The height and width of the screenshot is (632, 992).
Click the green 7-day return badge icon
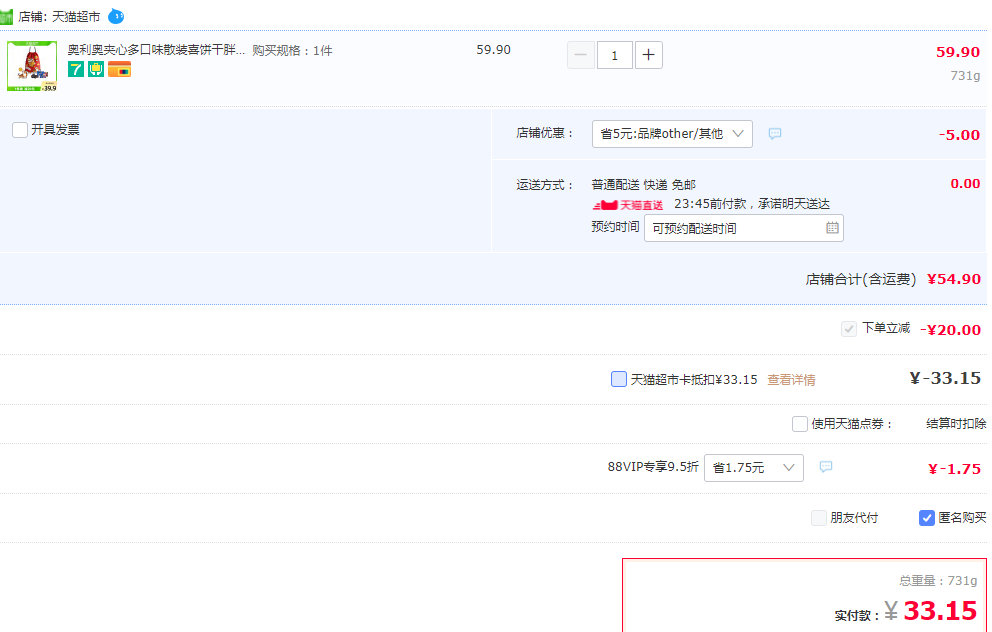(x=76, y=69)
